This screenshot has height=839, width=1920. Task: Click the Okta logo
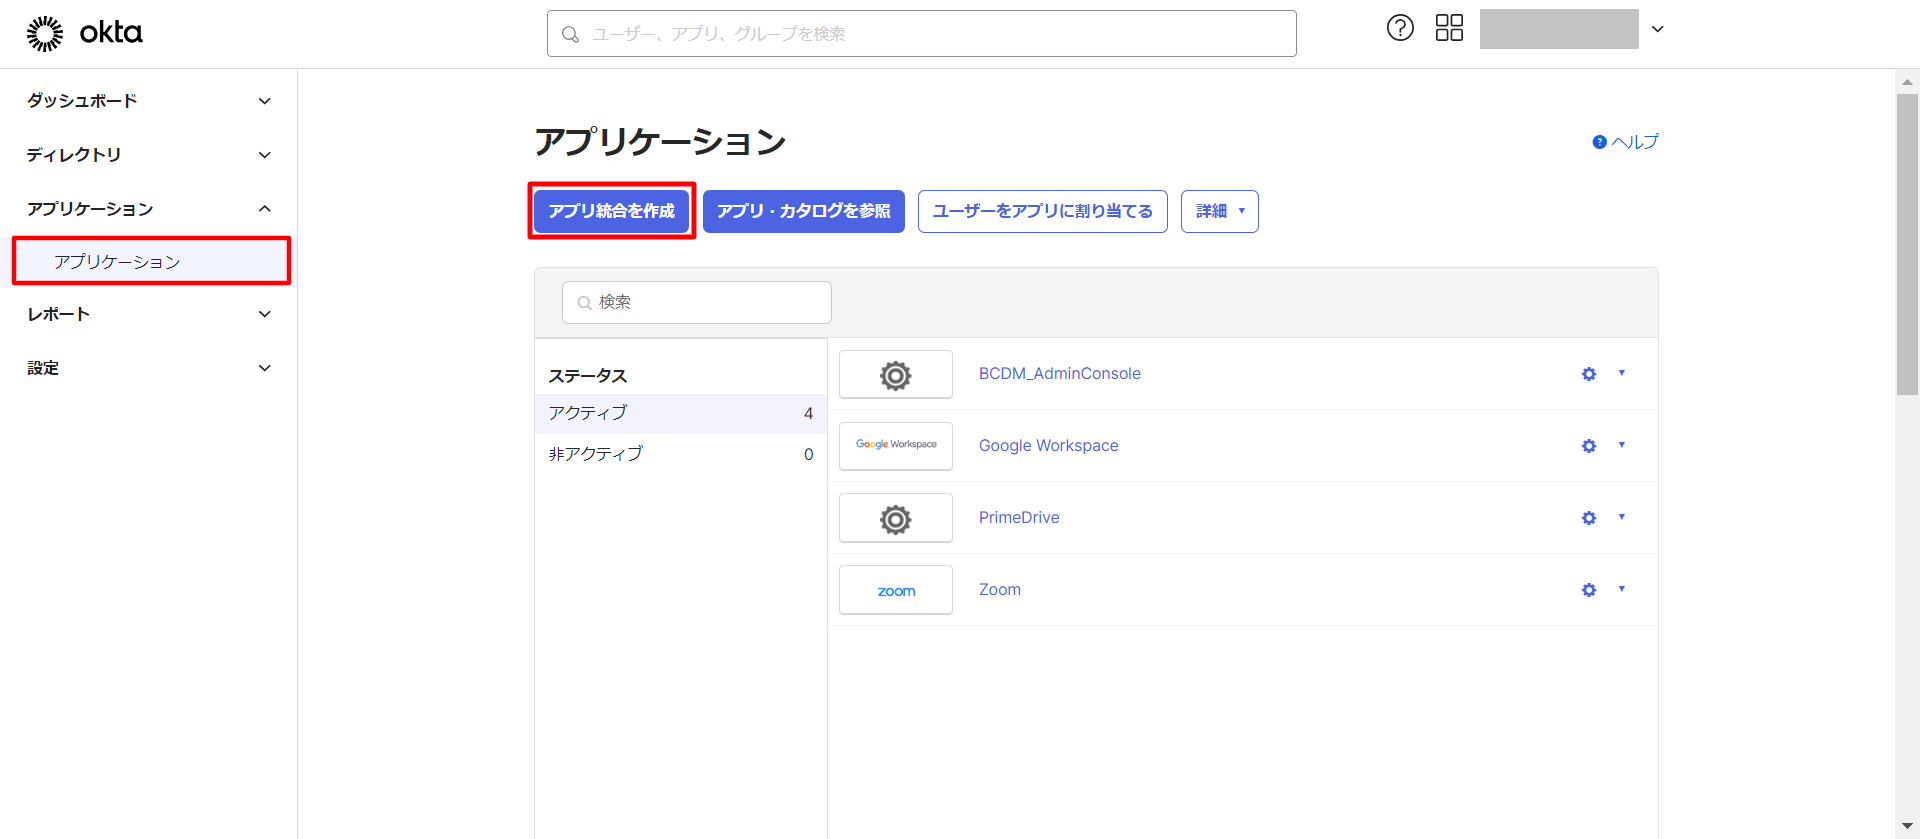[x=85, y=33]
